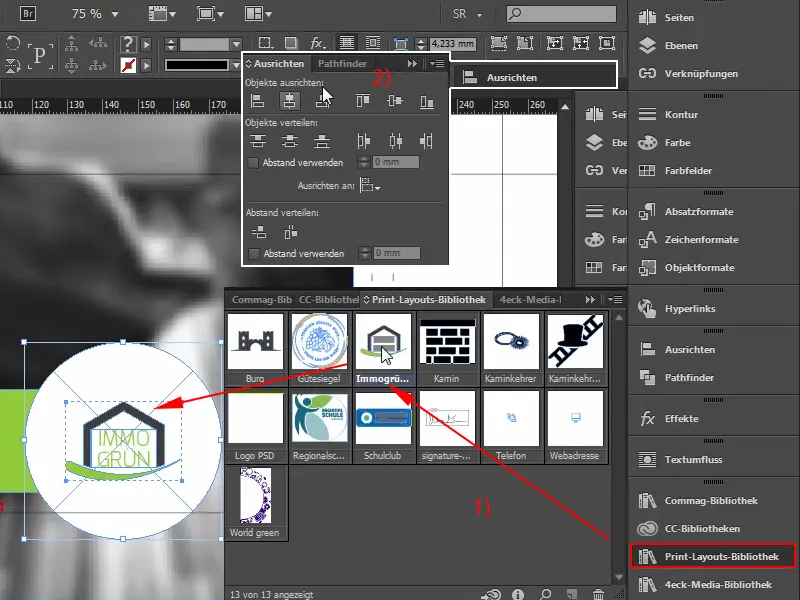The width and height of the screenshot is (800, 600).
Task: Click the search input field
Action: click(x=561, y=14)
